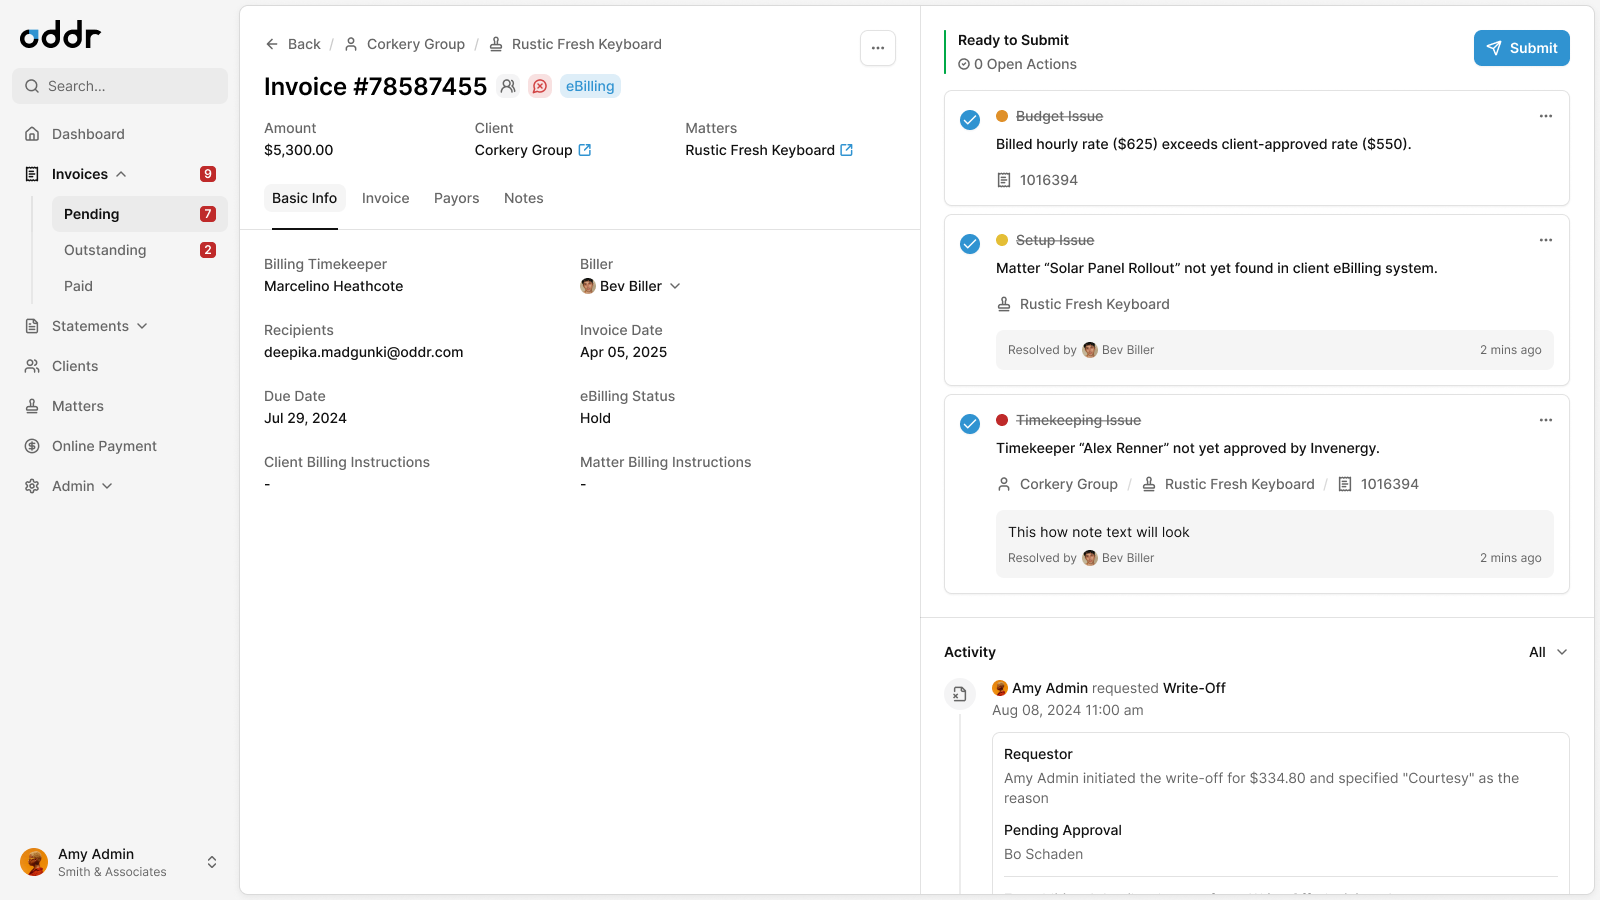This screenshot has height=900, width=1600.
Task: Click the Submit button
Action: coord(1521,48)
